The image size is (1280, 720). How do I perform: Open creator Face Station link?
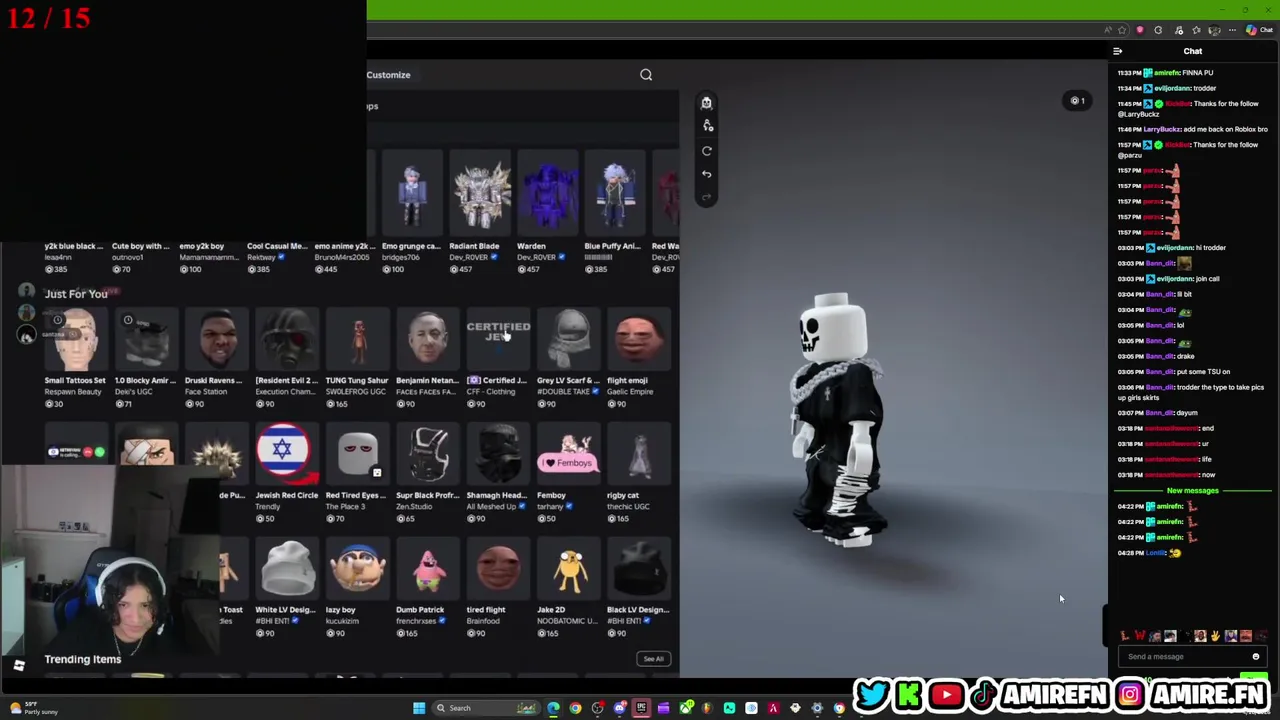point(205,392)
